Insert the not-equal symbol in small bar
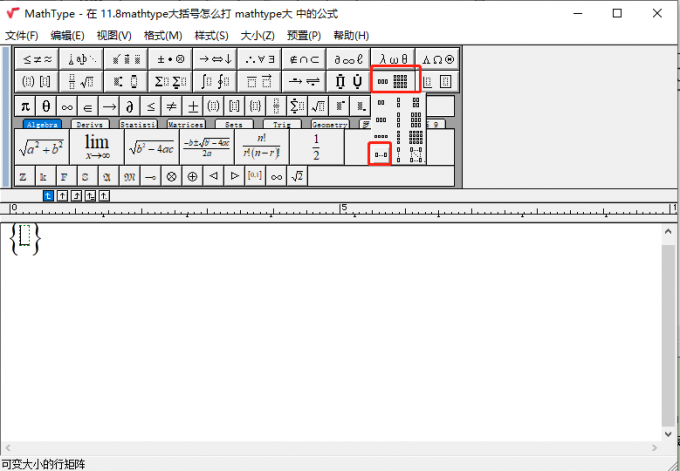The image size is (680, 471). 171,105
